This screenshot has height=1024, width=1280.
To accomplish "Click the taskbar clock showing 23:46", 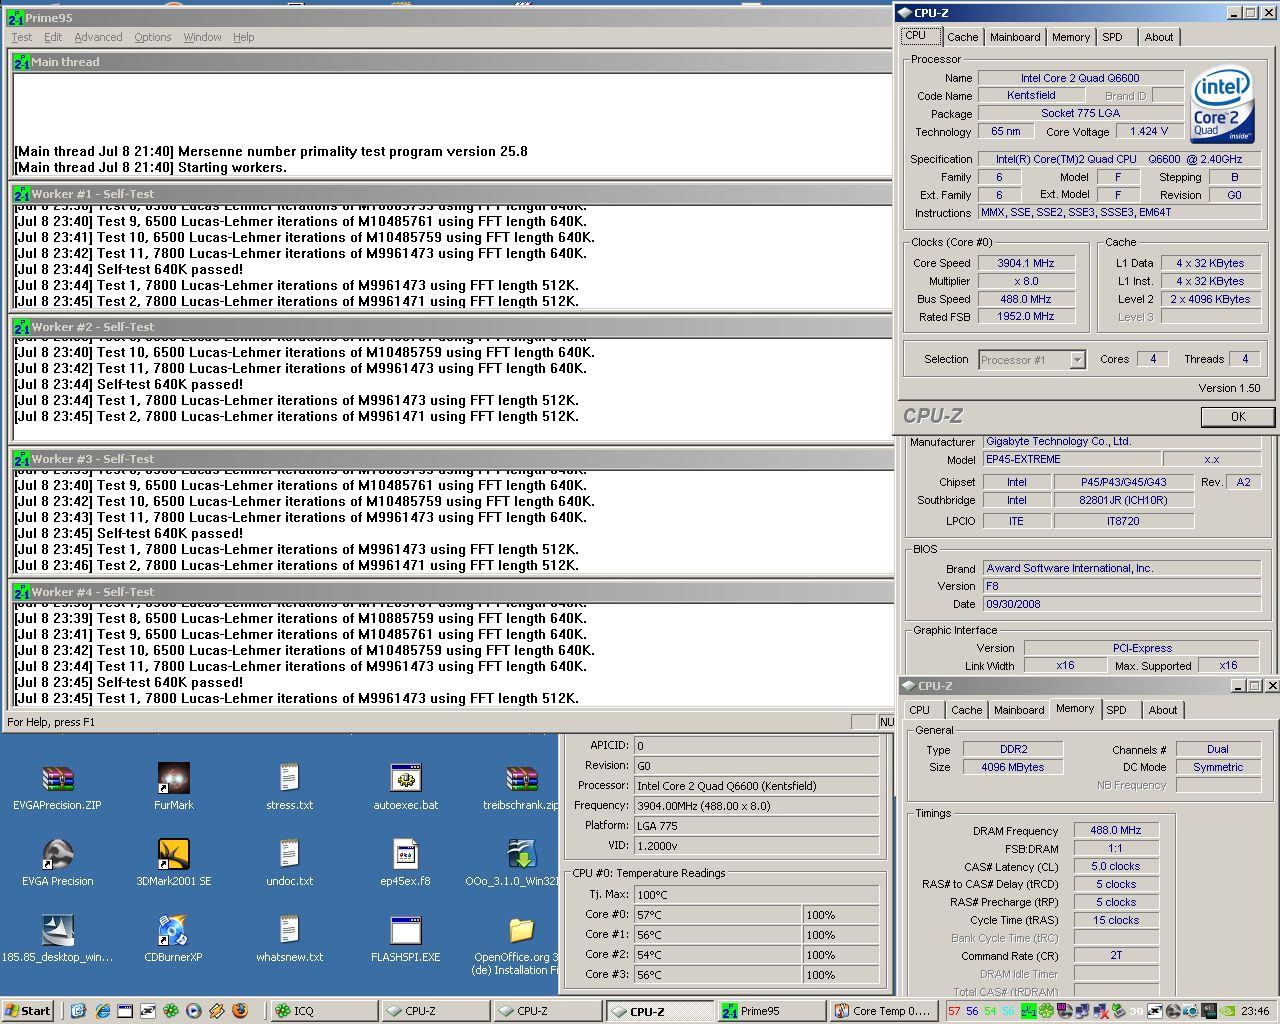I will (1257, 1011).
